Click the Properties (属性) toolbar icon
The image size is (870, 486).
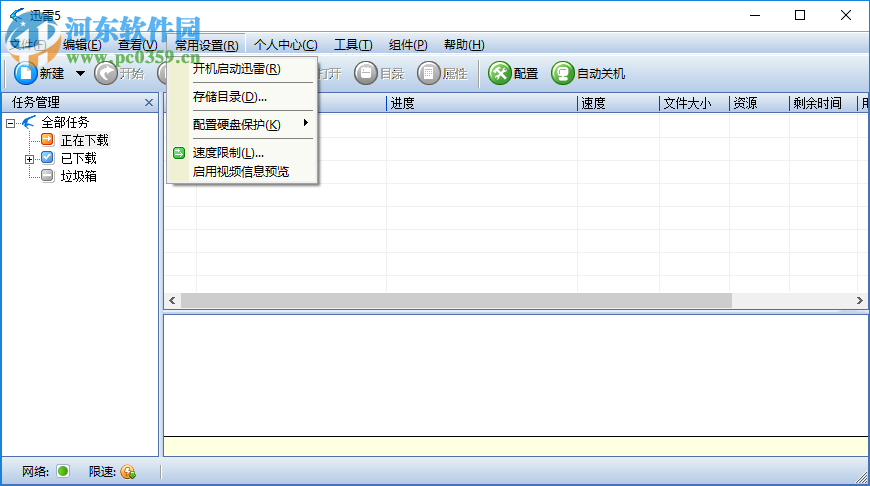(x=428, y=73)
